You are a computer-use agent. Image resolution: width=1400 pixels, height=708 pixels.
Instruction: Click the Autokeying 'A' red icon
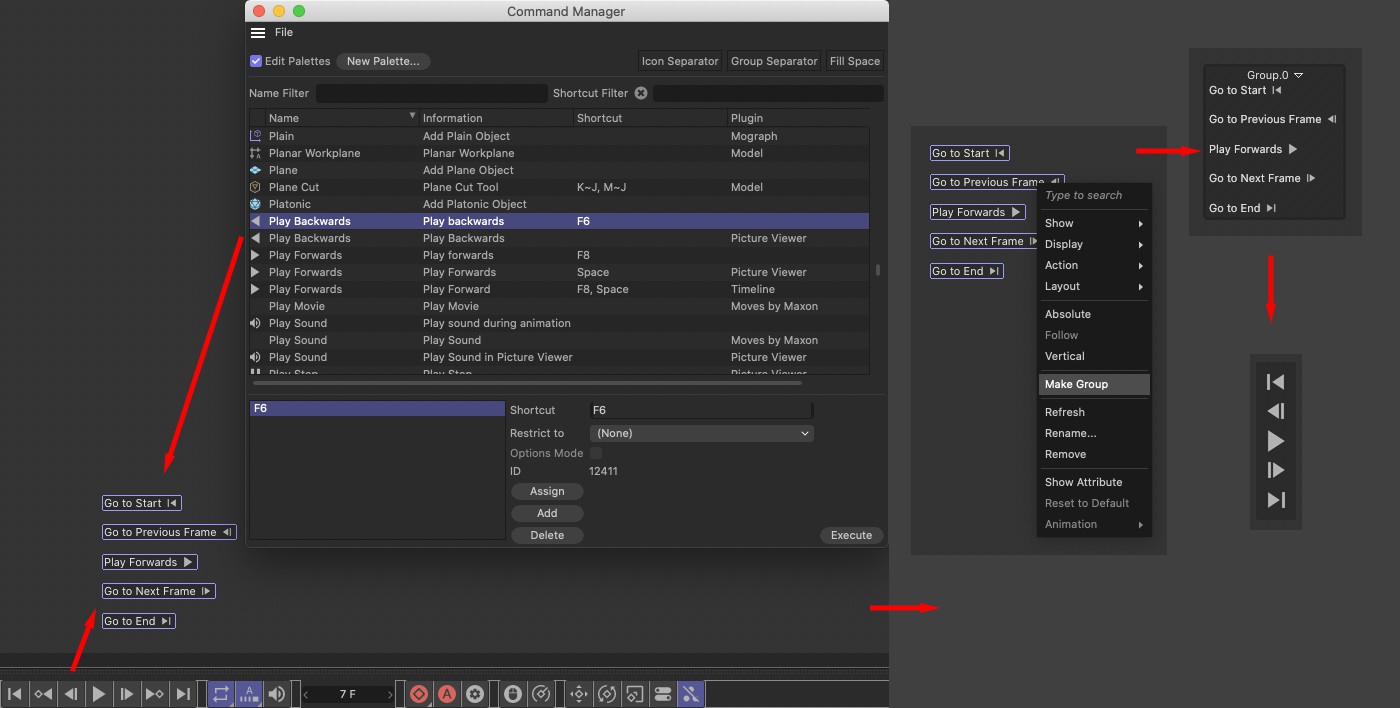pos(447,694)
